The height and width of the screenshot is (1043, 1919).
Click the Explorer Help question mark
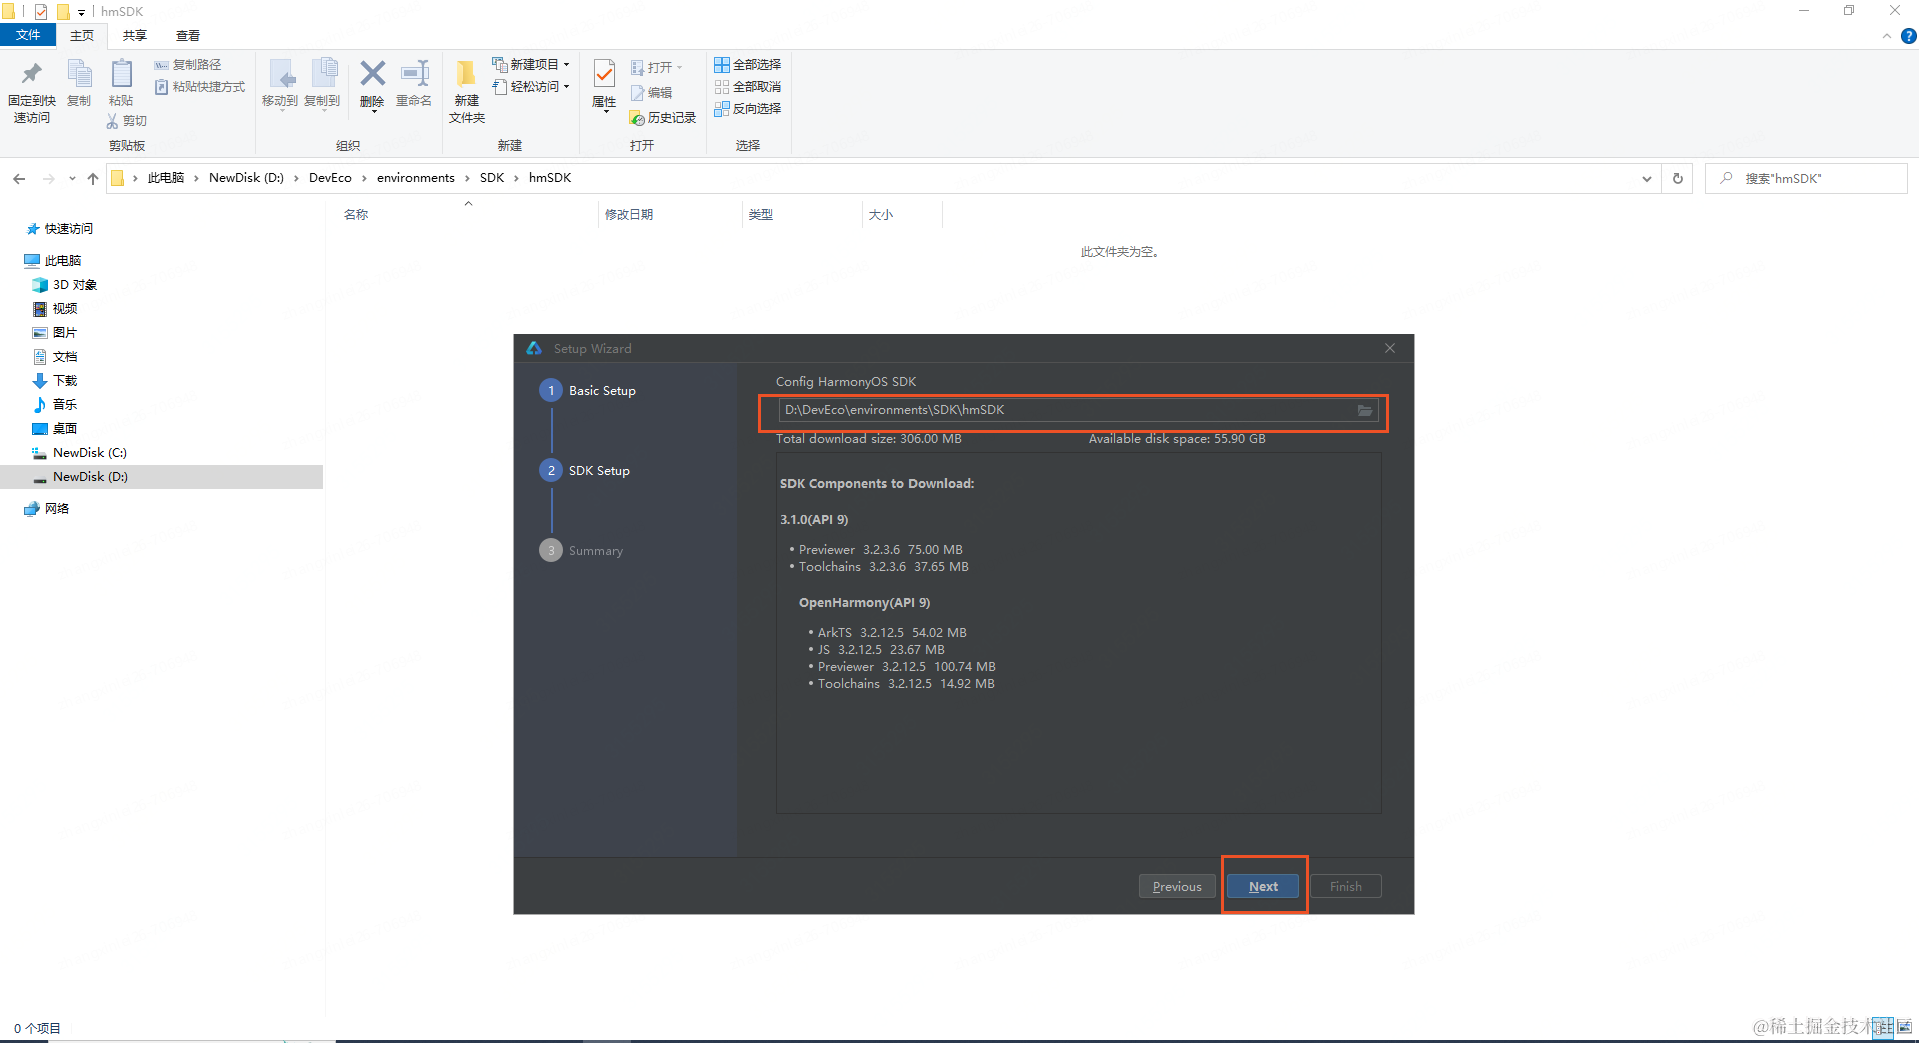click(1909, 36)
